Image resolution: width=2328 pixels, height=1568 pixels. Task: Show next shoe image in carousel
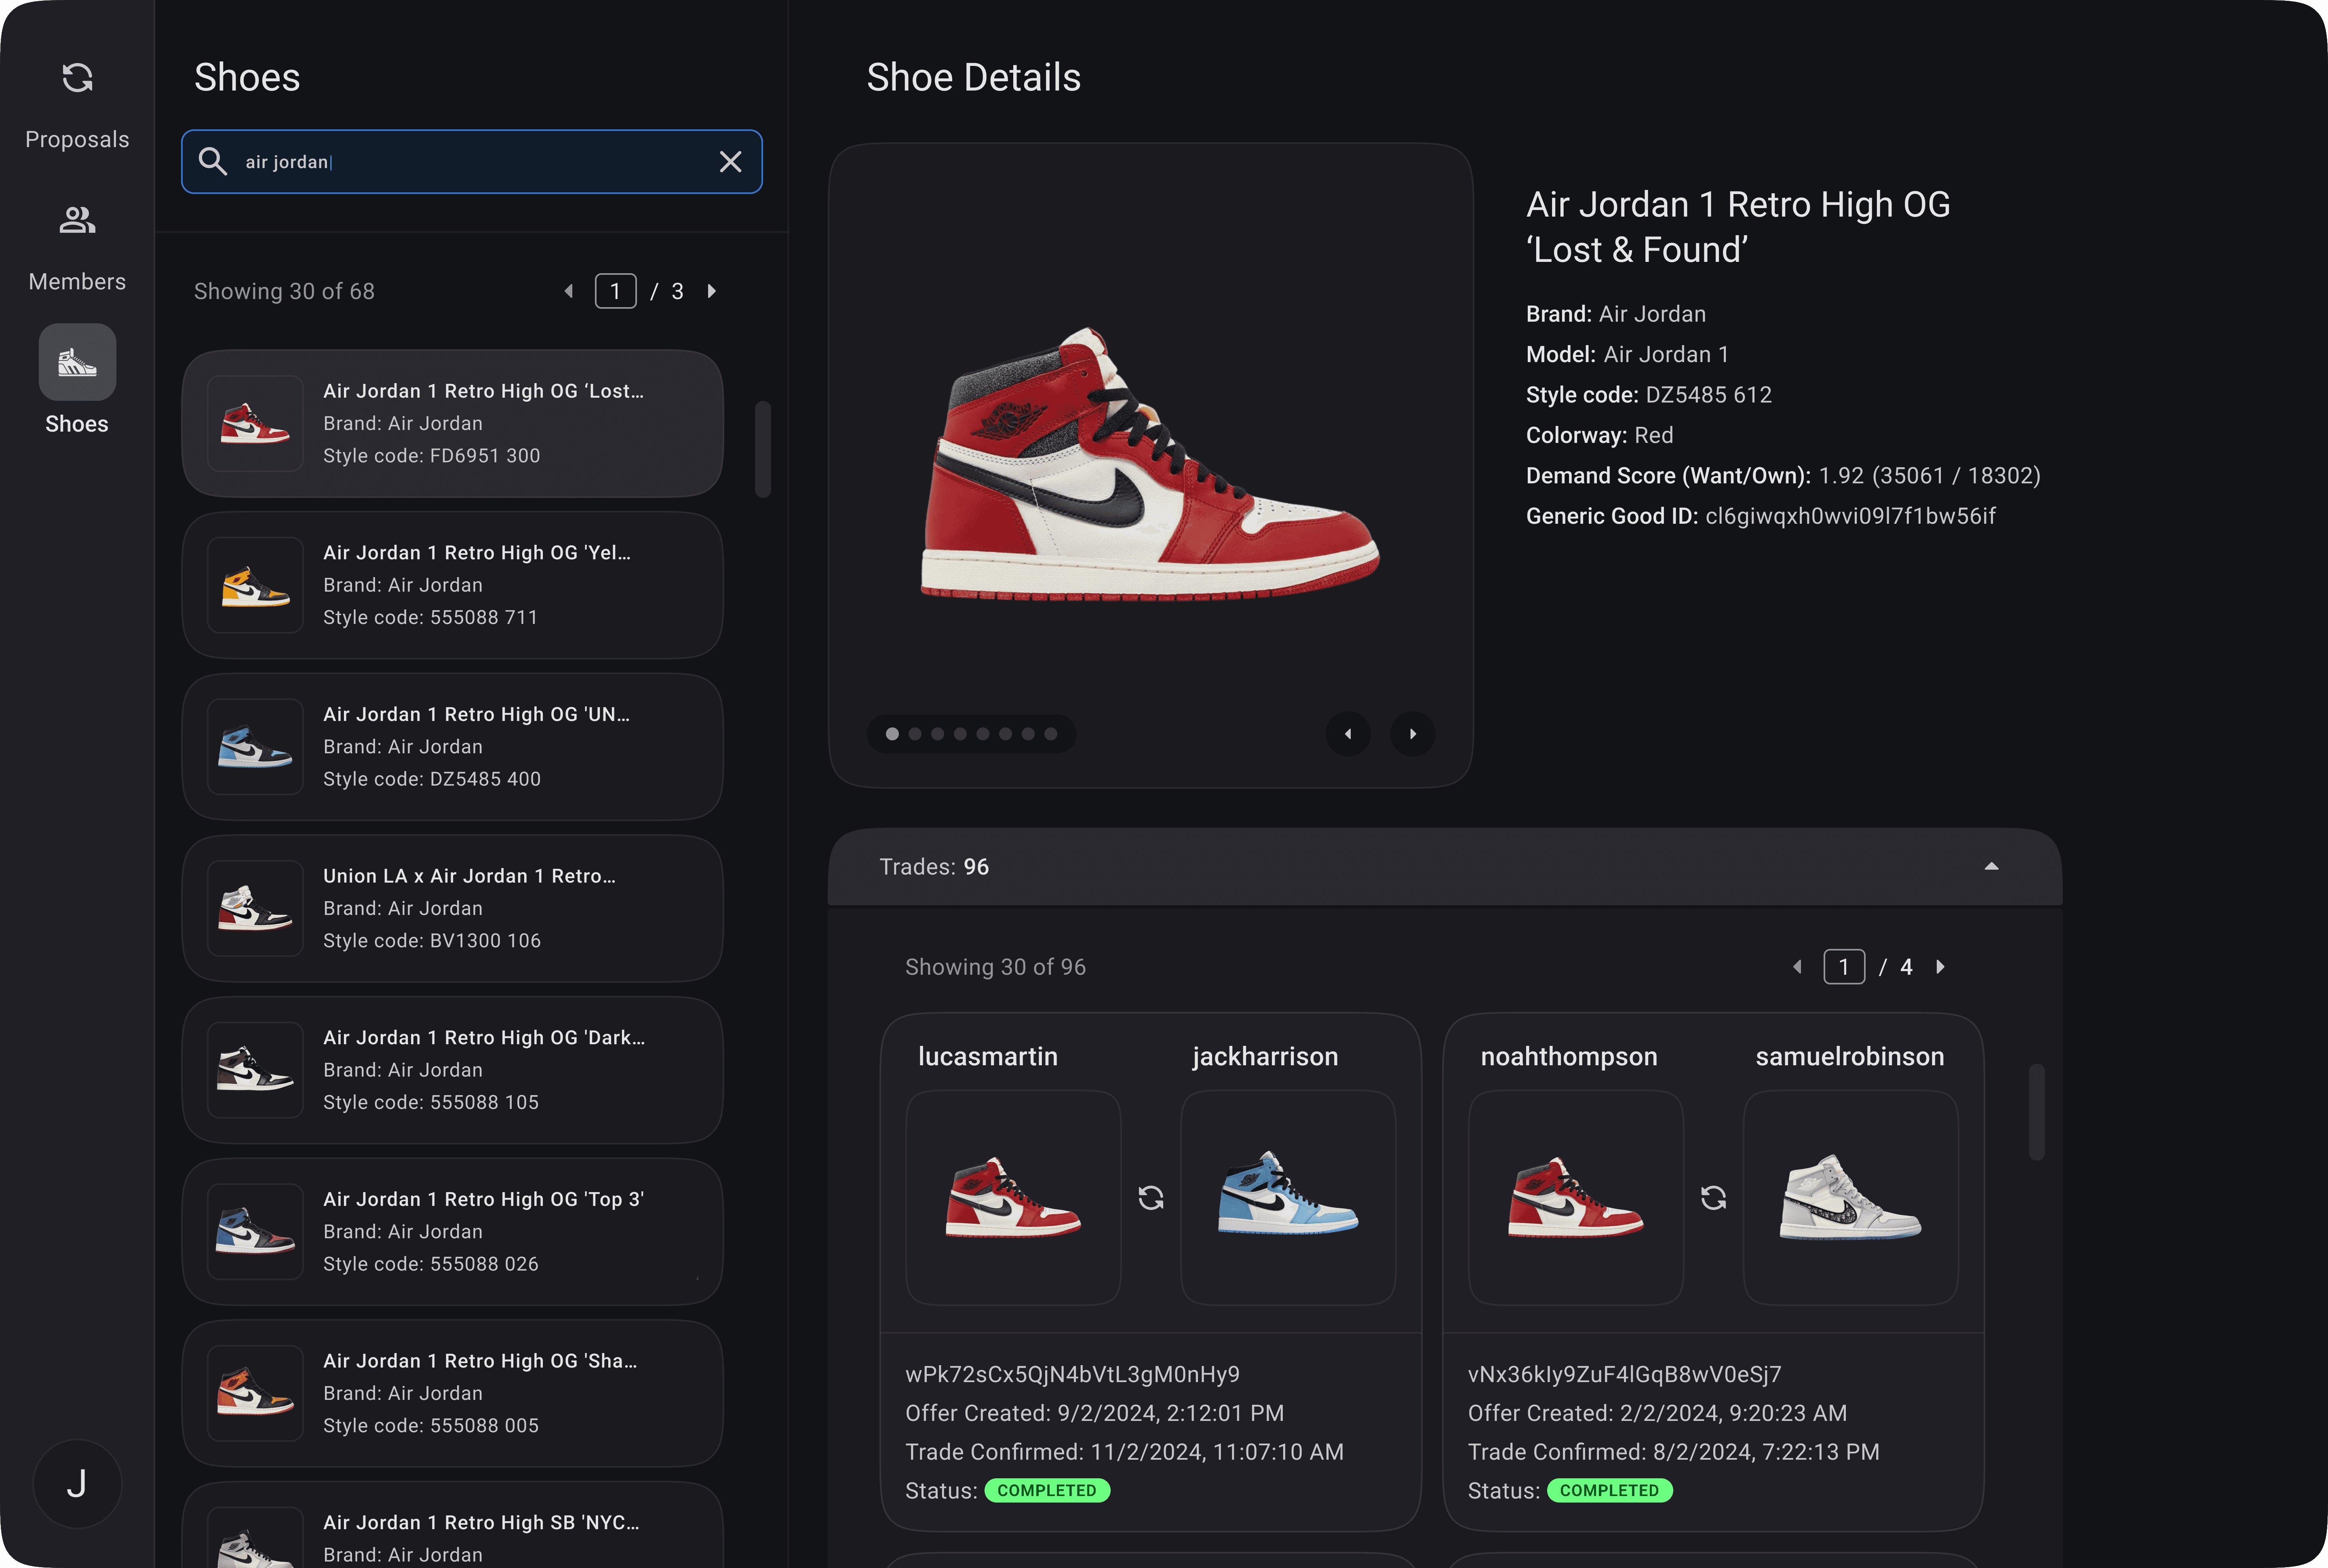(x=1412, y=734)
